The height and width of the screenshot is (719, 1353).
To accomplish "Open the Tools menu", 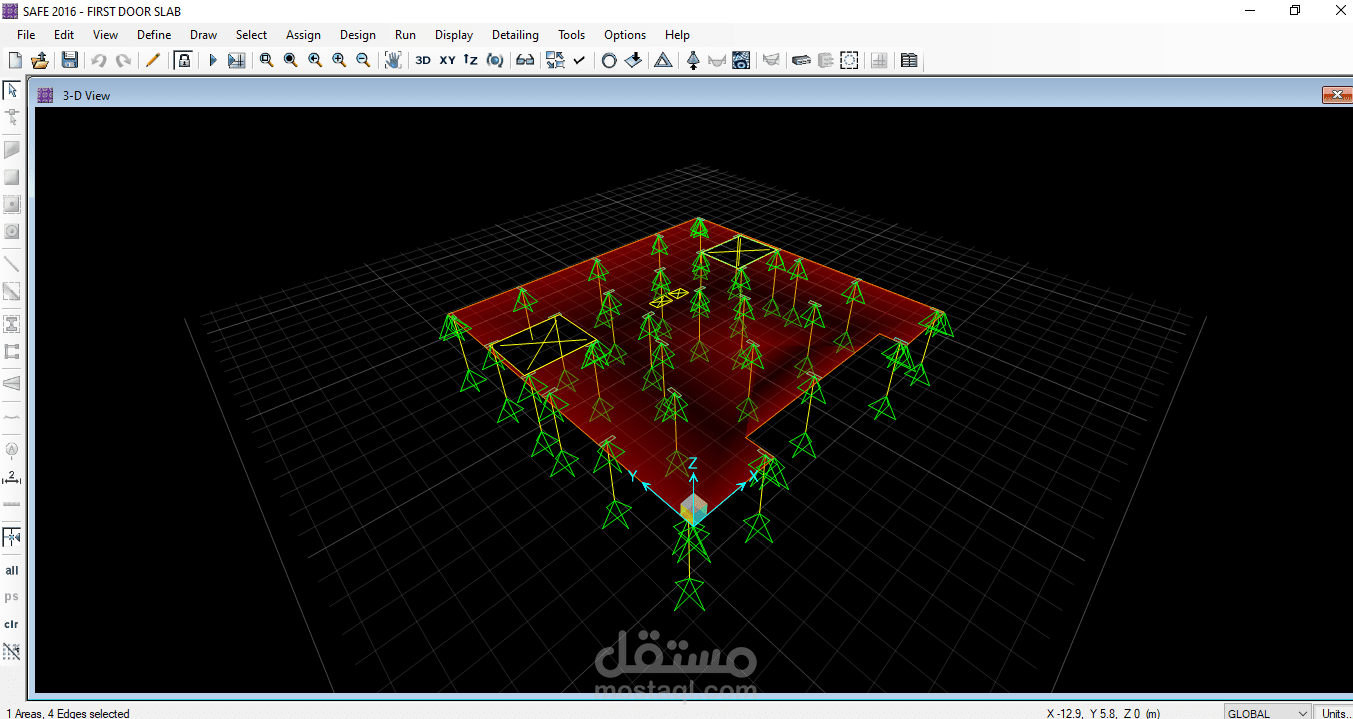I will 572,34.
